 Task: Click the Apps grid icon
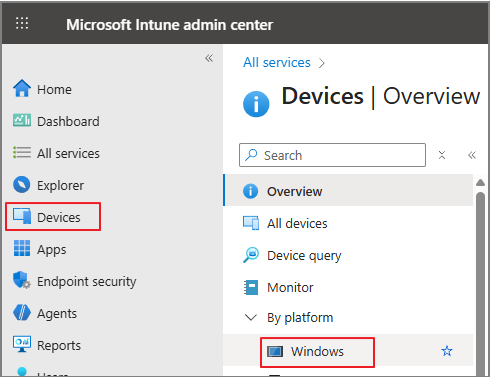[x=22, y=248]
